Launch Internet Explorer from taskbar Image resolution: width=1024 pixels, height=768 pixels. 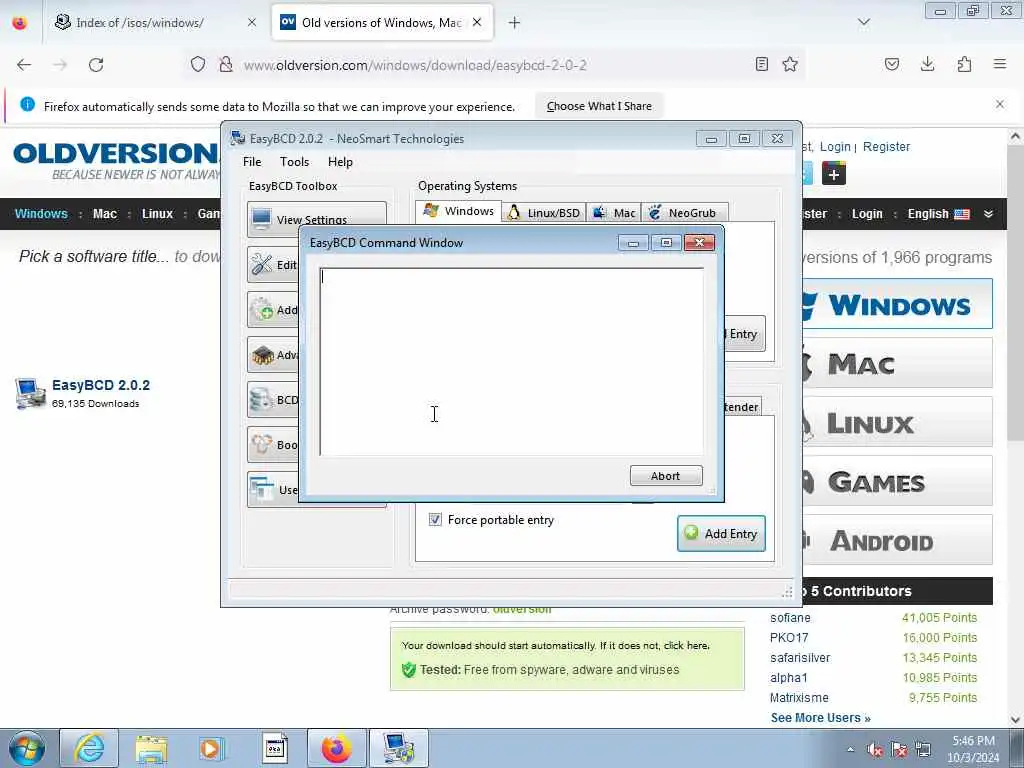(x=89, y=748)
